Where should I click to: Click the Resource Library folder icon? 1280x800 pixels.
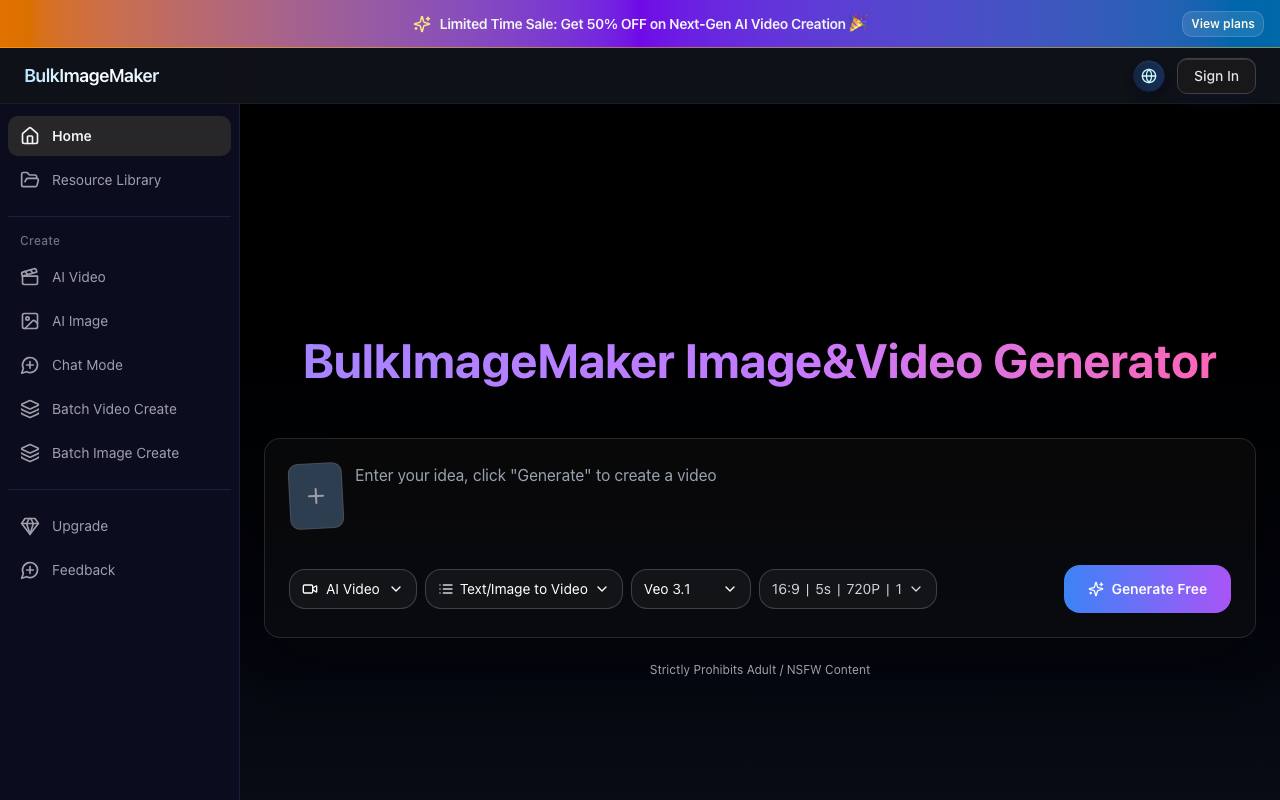30,180
